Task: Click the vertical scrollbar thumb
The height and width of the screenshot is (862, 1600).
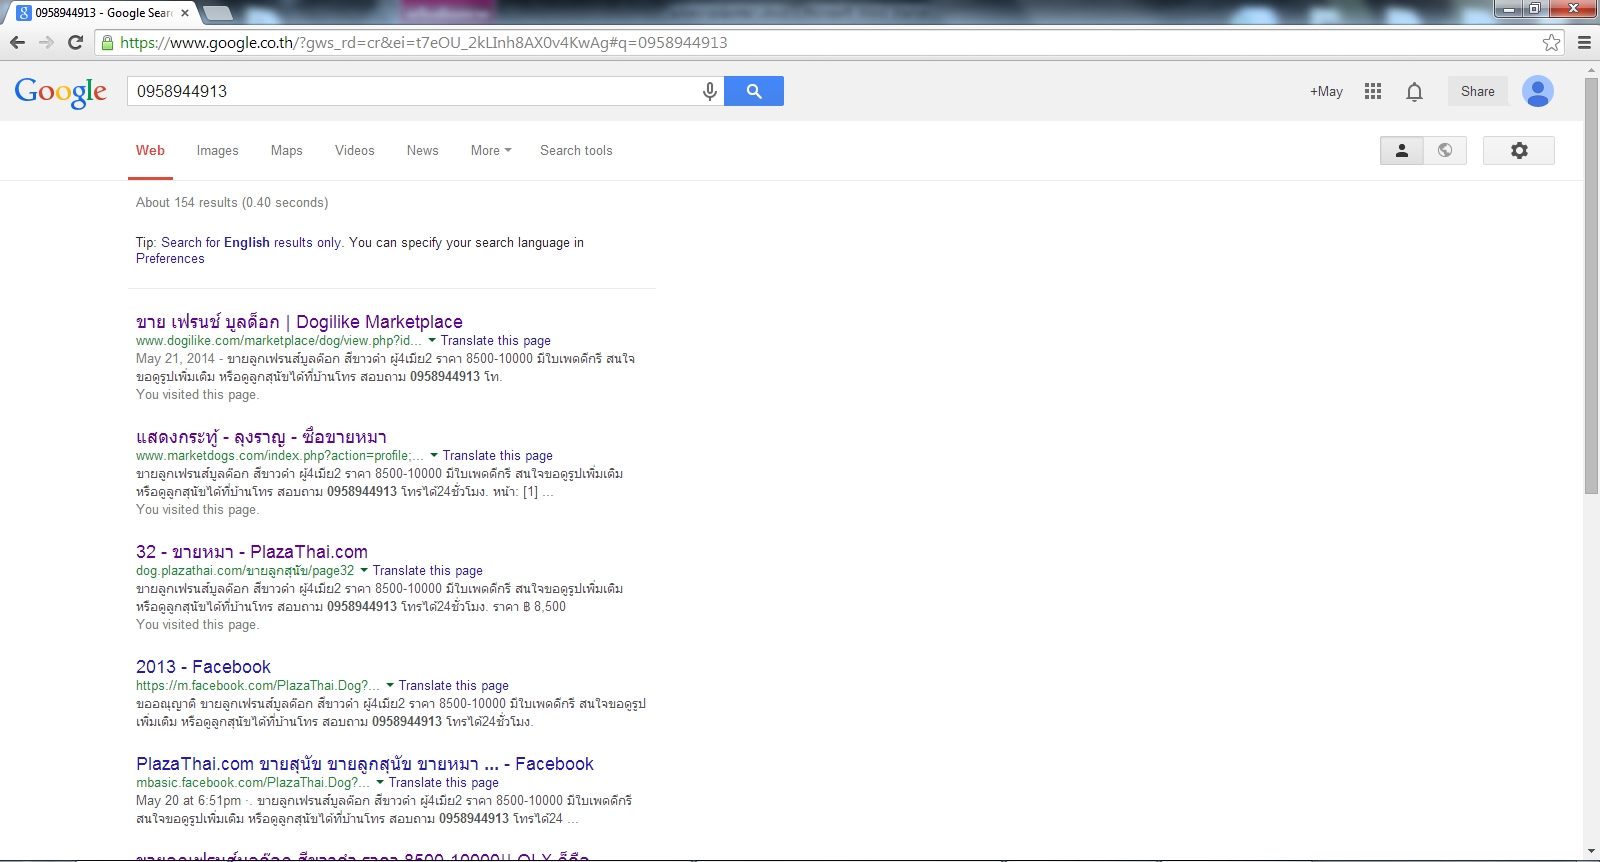Action: [x=1591, y=286]
